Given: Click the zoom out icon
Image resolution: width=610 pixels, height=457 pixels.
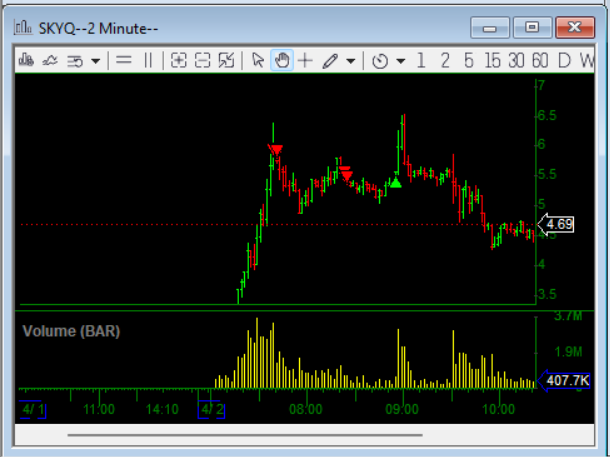Looking at the screenshot, I should (202, 61).
